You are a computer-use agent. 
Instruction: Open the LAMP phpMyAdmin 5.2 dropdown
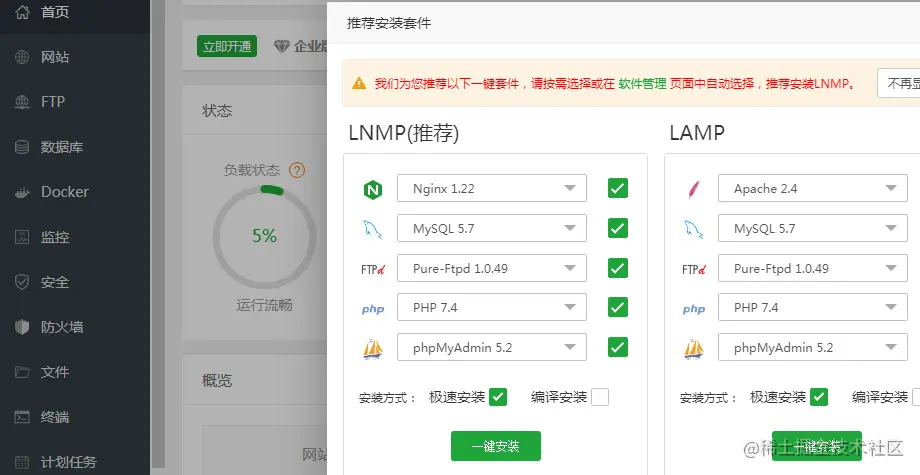click(813, 347)
